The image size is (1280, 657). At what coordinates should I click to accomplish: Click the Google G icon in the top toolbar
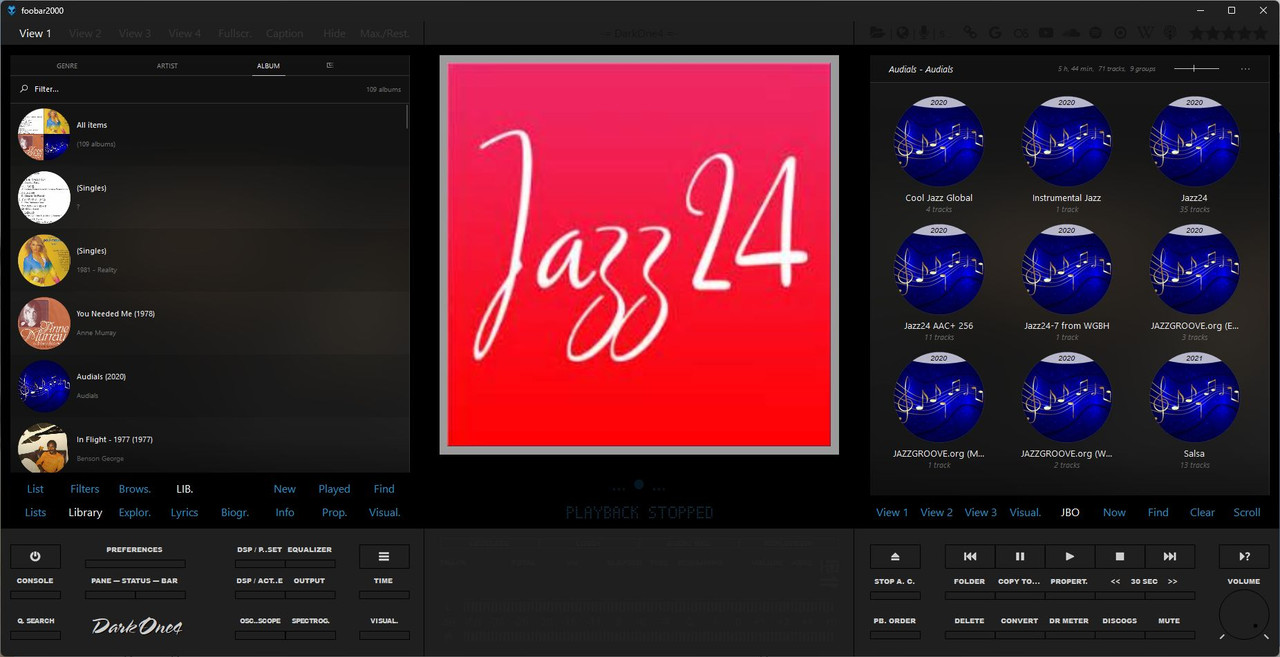click(995, 33)
